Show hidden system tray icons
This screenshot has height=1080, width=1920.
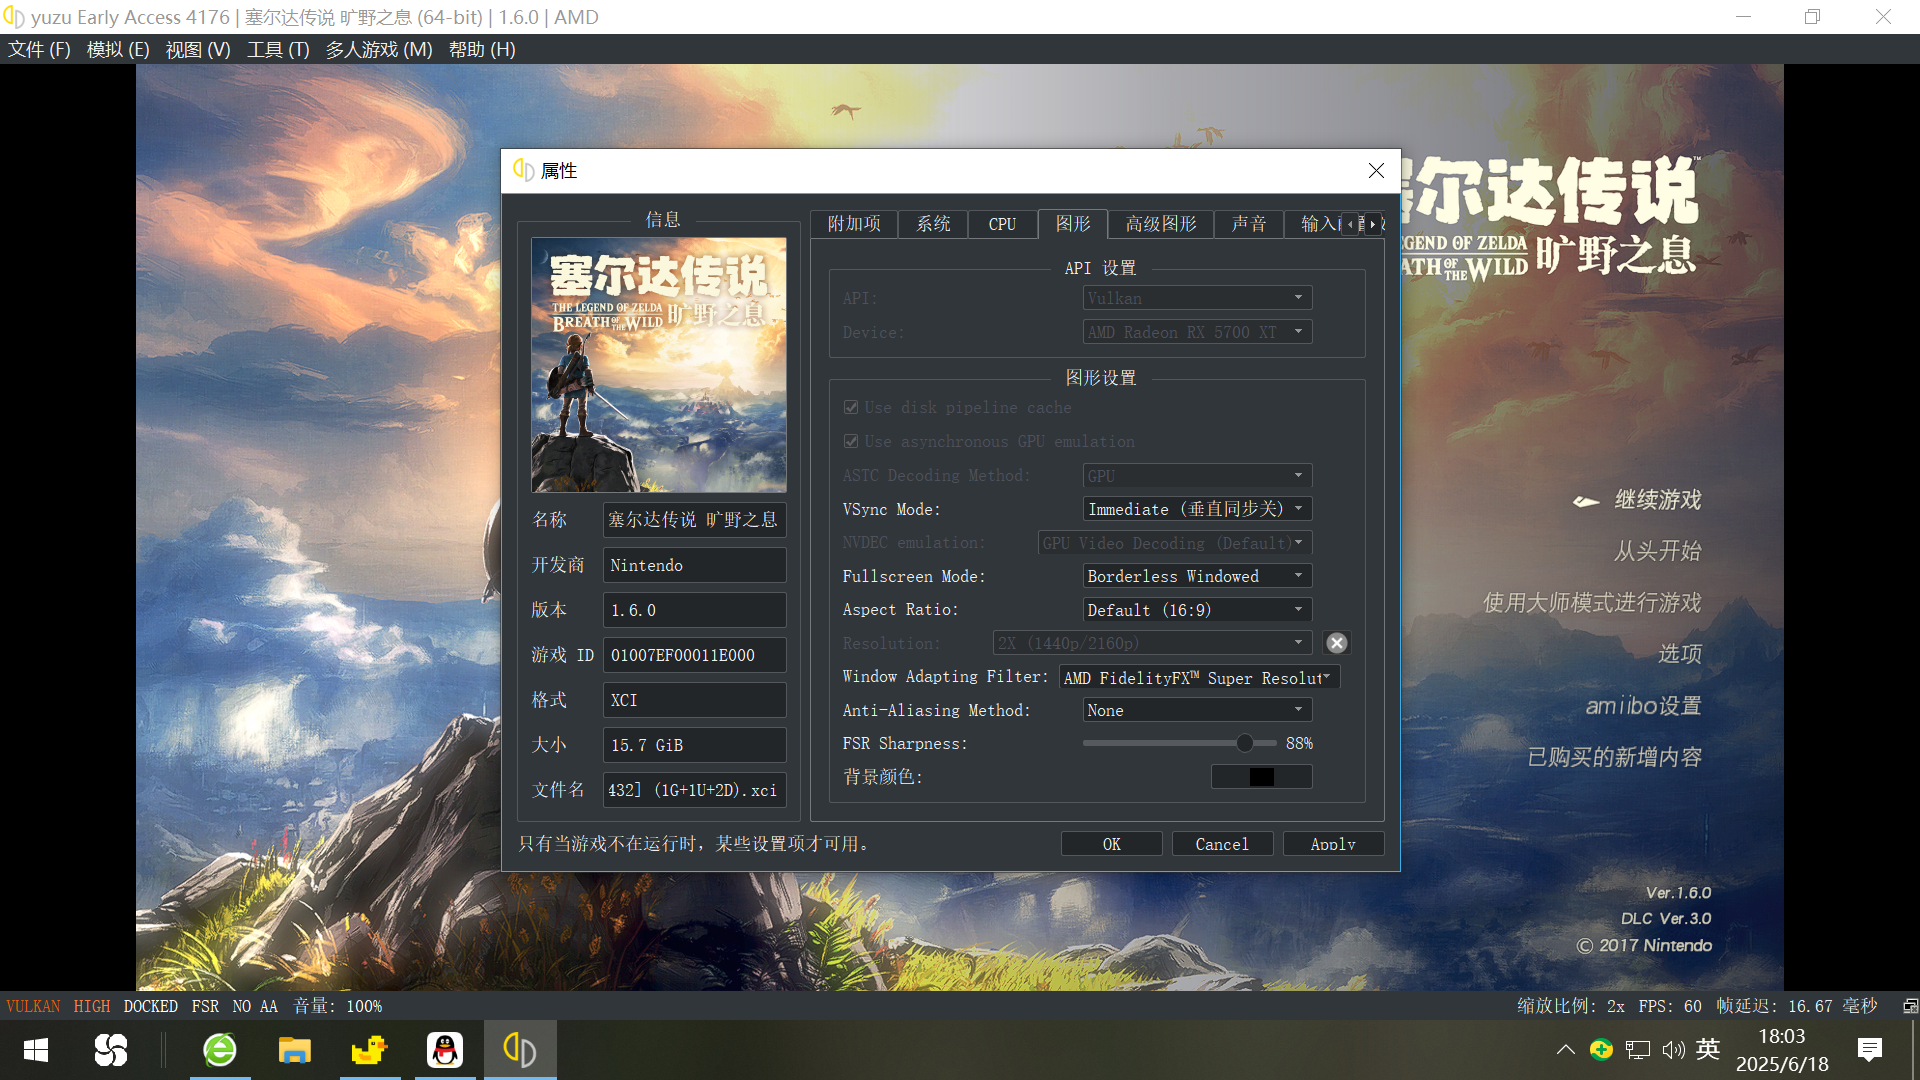click(x=1566, y=1049)
